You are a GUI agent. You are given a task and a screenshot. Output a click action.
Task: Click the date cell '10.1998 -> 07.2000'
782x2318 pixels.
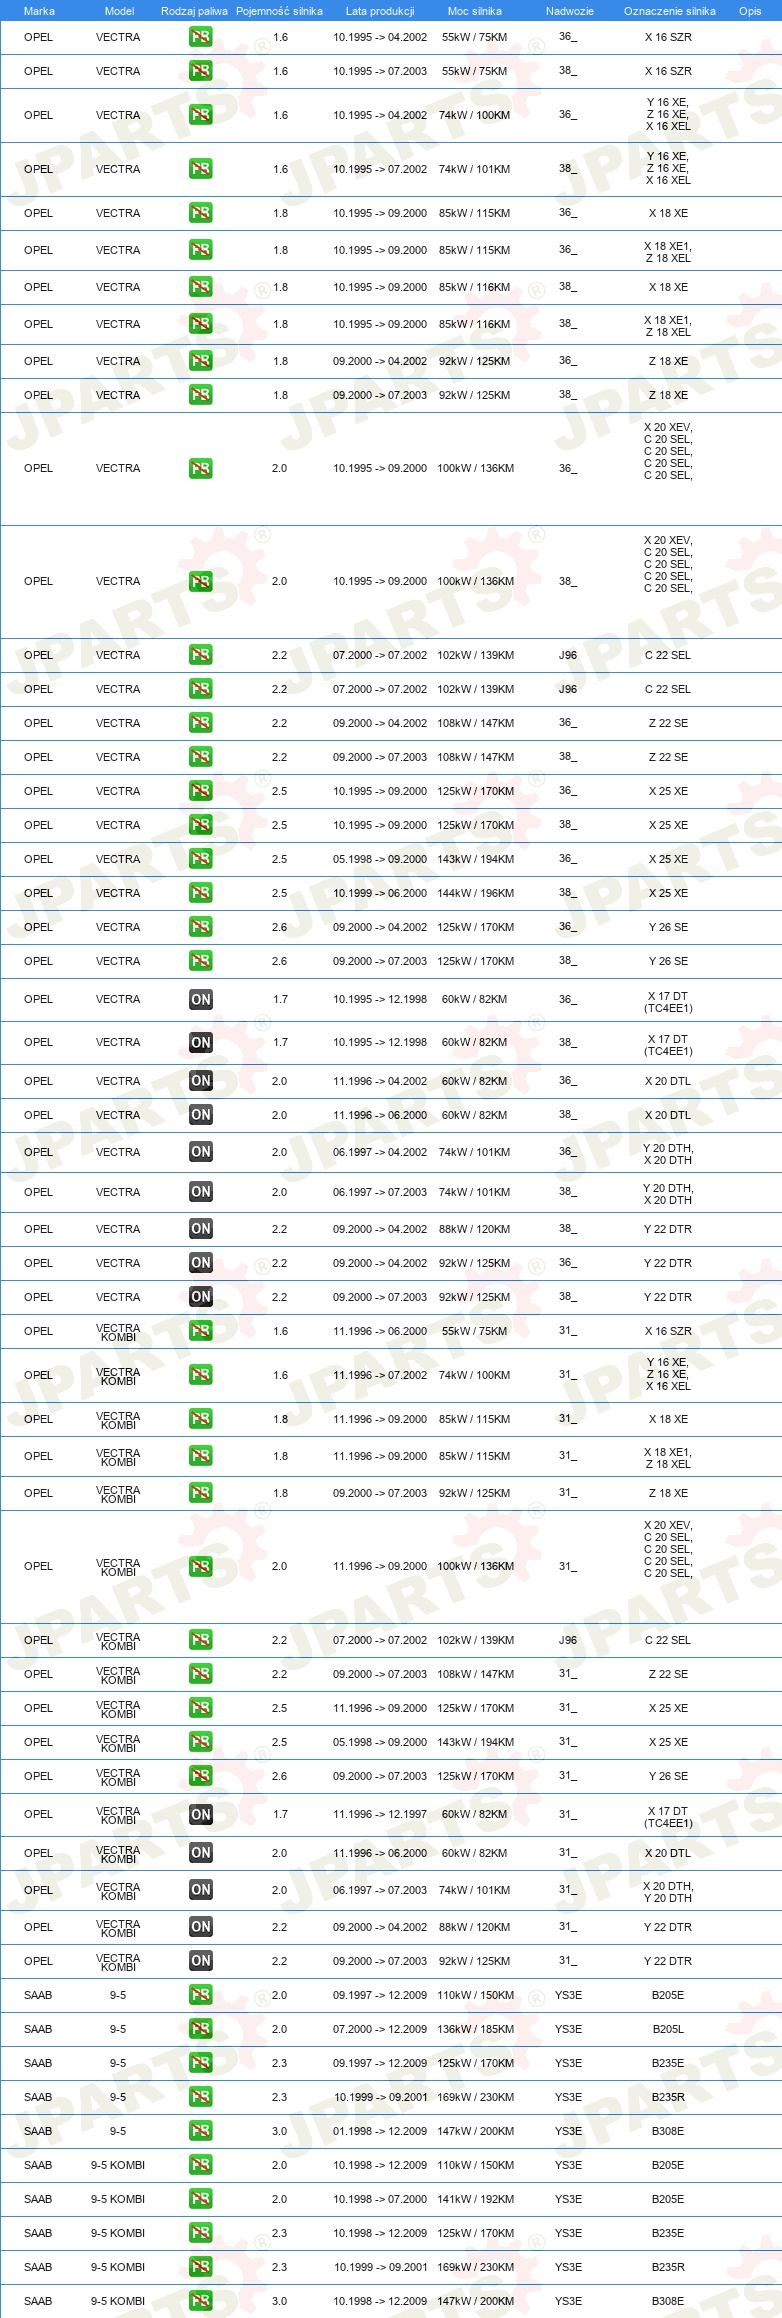tap(380, 2199)
